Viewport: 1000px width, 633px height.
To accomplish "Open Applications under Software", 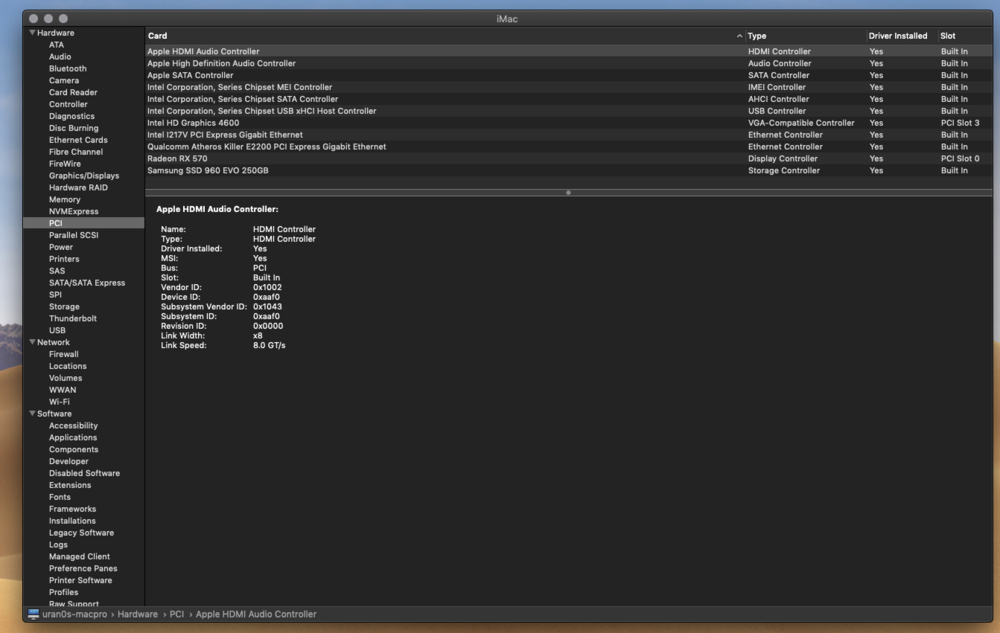I will [x=72, y=437].
